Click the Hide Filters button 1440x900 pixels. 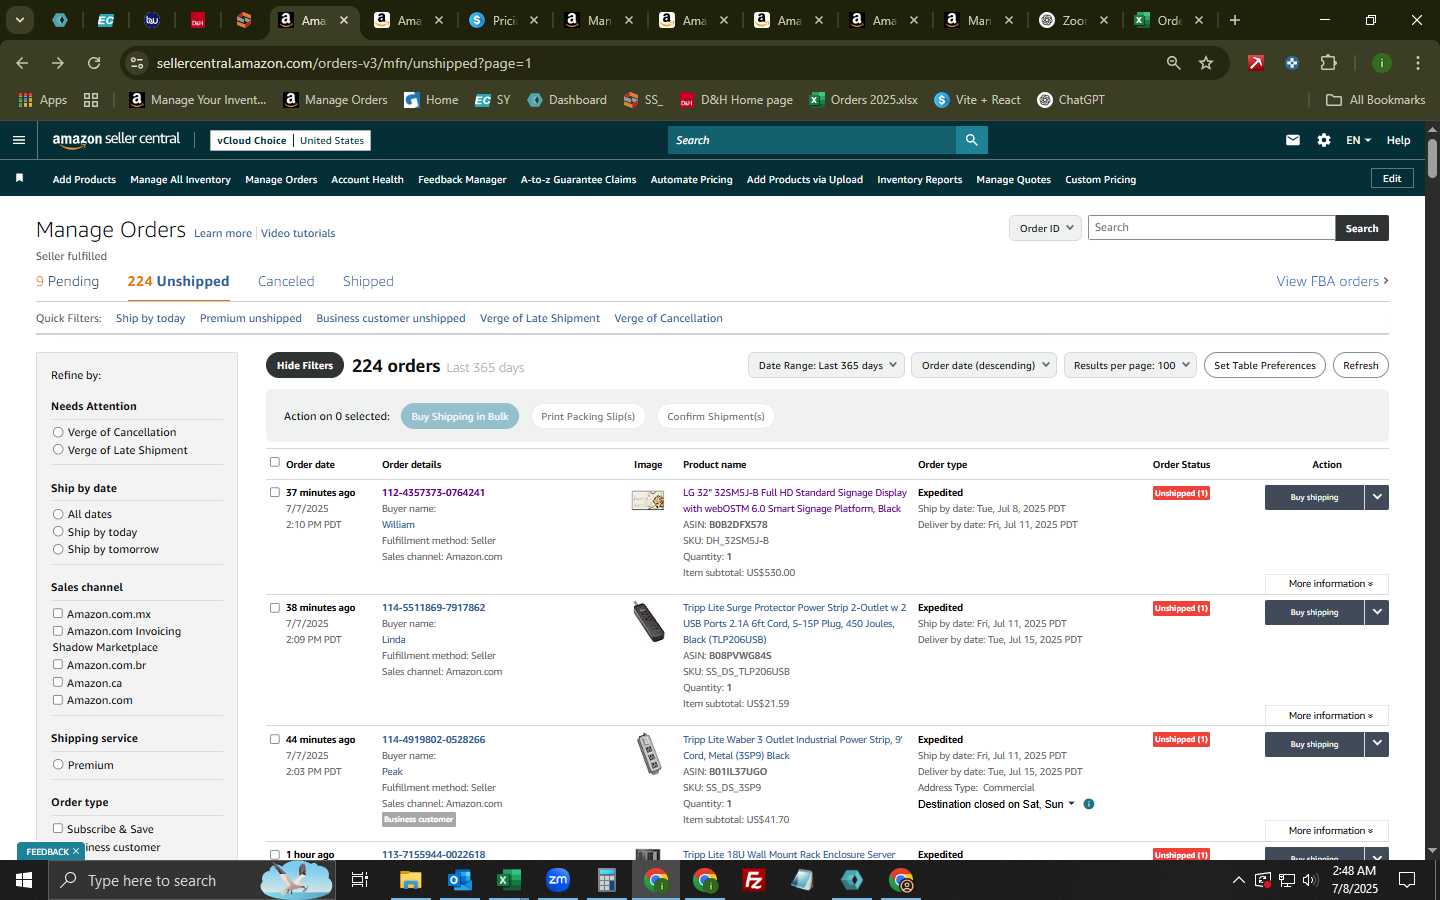[x=305, y=365]
